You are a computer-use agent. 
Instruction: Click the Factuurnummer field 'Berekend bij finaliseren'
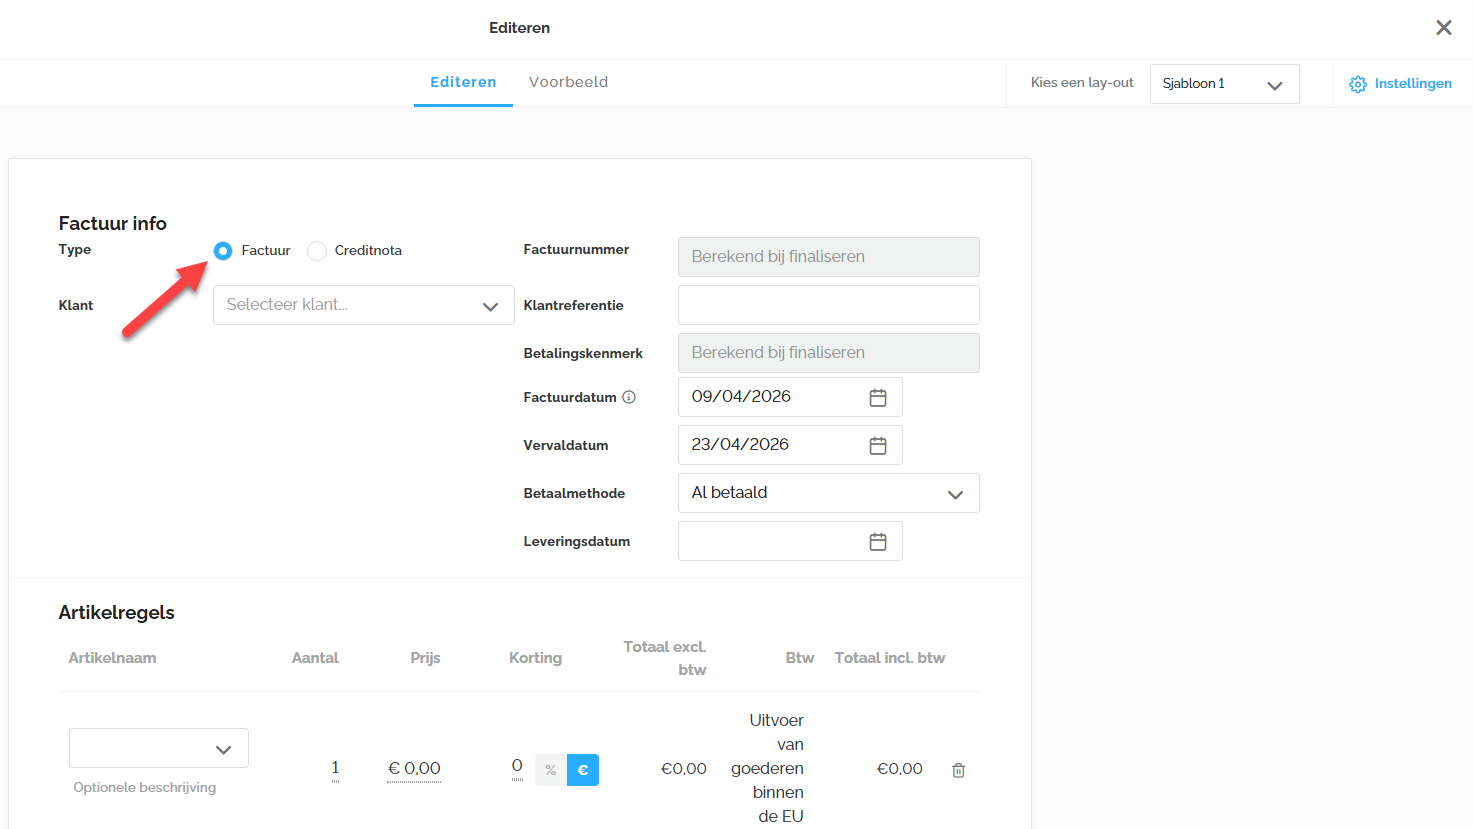point(829,257)
